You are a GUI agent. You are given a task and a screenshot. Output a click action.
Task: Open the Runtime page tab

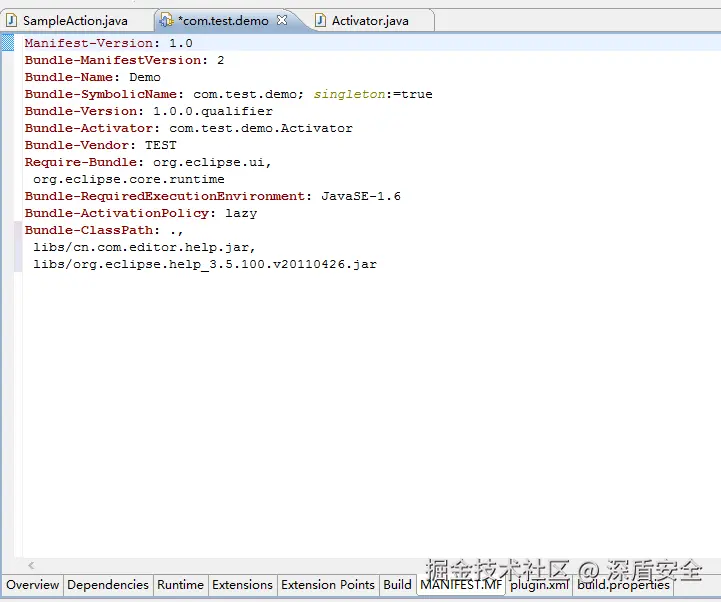tap(180, 585)
